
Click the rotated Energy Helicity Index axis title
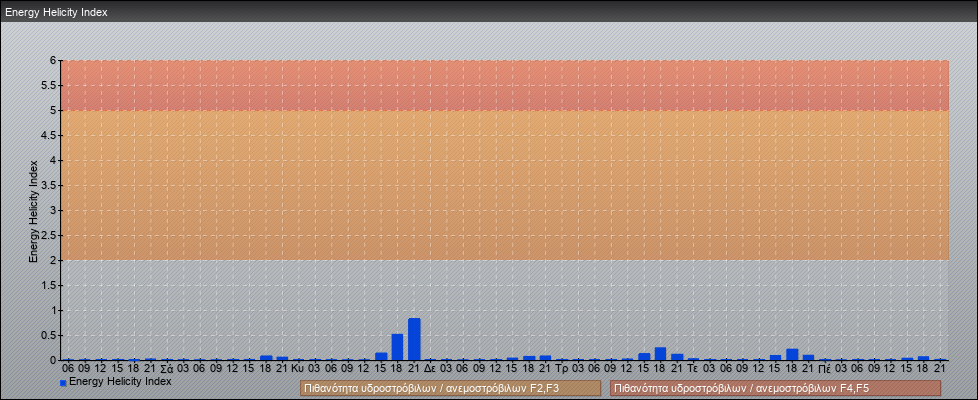33,211
